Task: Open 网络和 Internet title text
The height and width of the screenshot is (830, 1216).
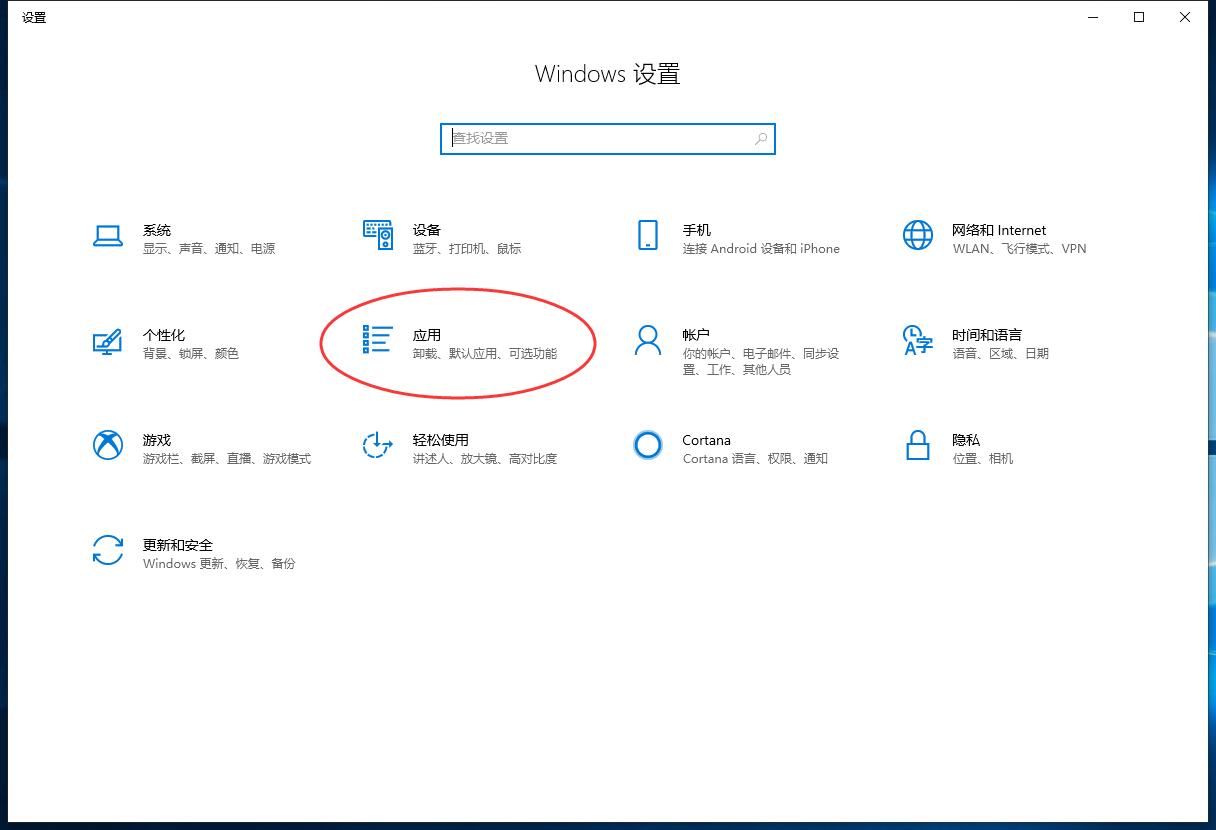Action: [x=999, y=230]
